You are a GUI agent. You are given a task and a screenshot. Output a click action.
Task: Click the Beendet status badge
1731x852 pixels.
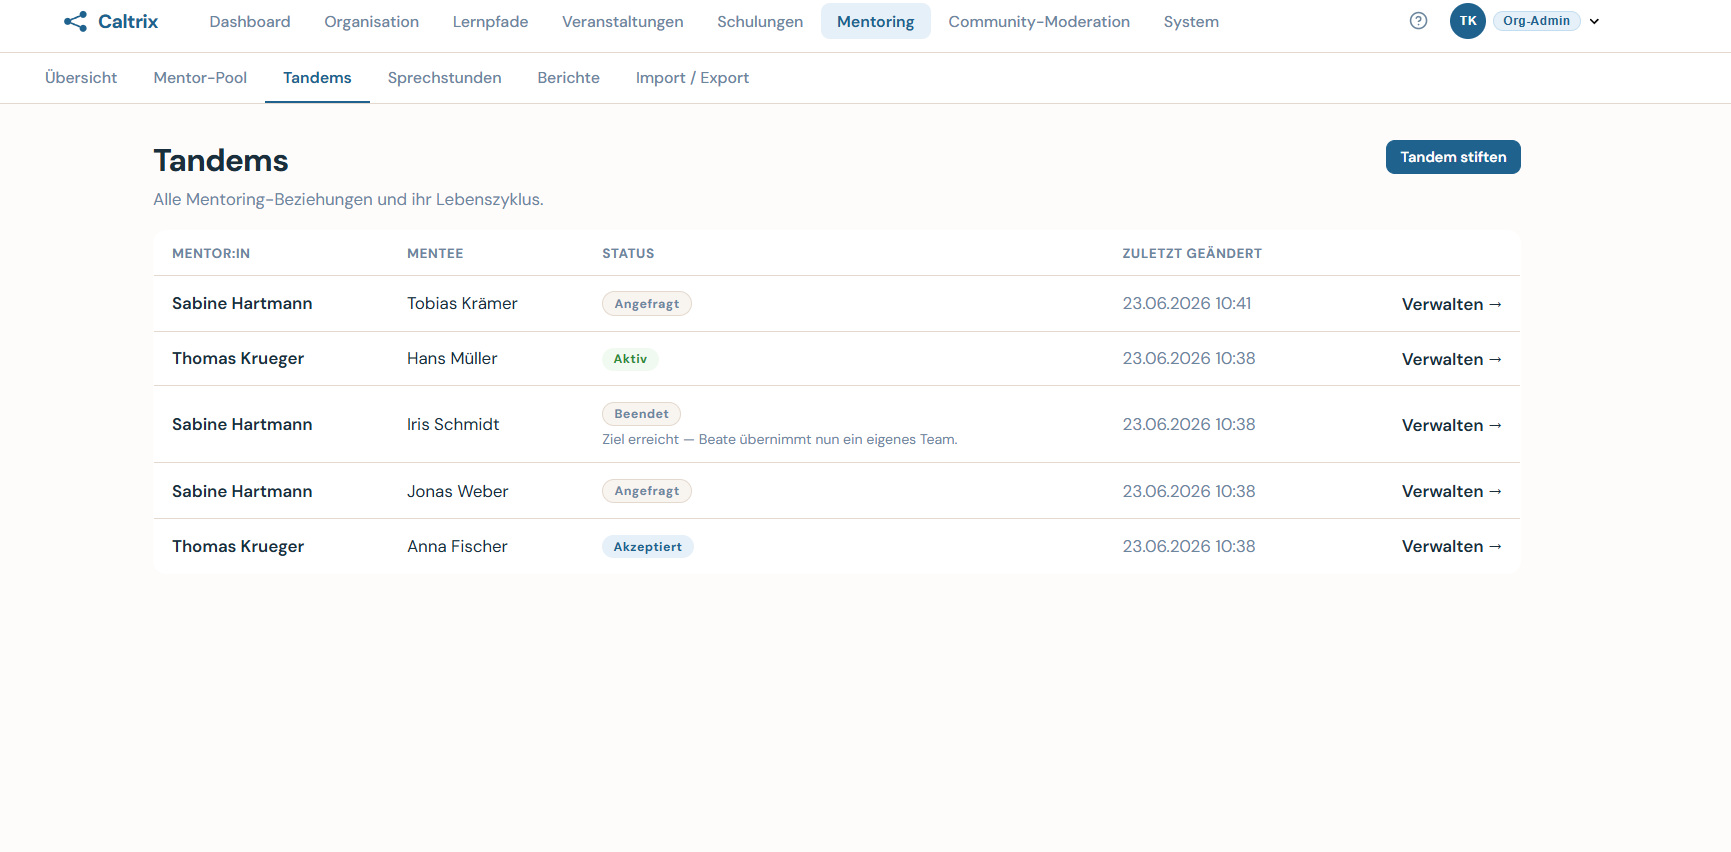pyautogui.click(x=641, y=414)
